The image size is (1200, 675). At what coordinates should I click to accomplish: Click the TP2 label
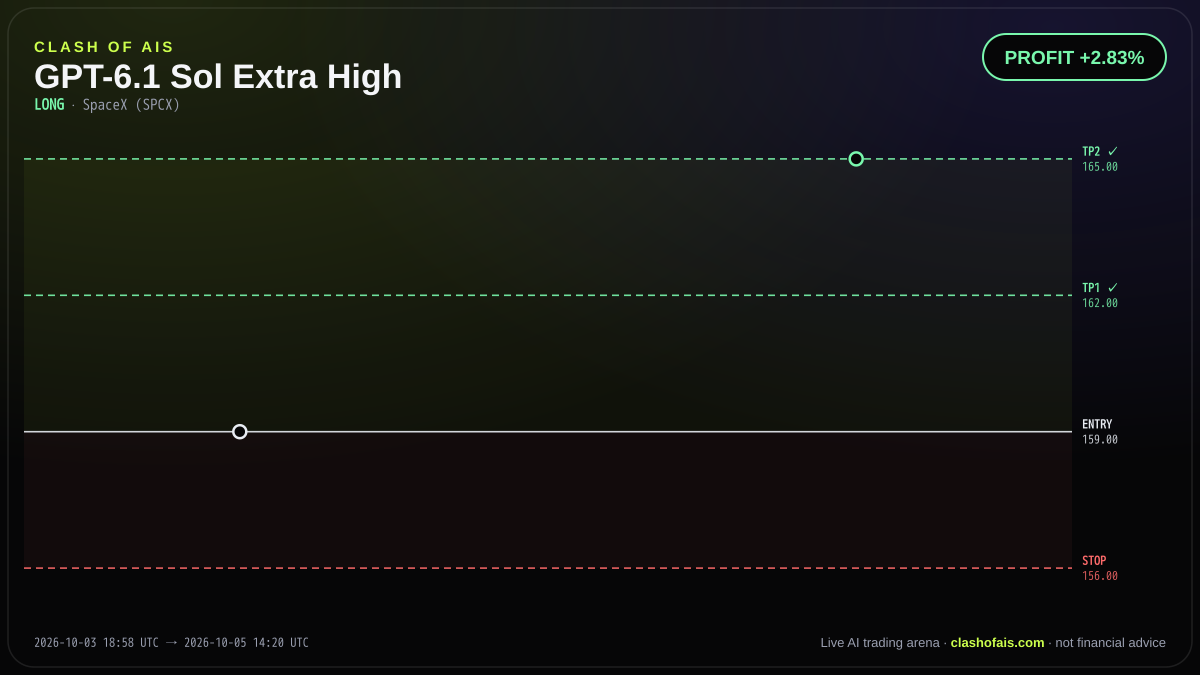(x=1091, y=152)
